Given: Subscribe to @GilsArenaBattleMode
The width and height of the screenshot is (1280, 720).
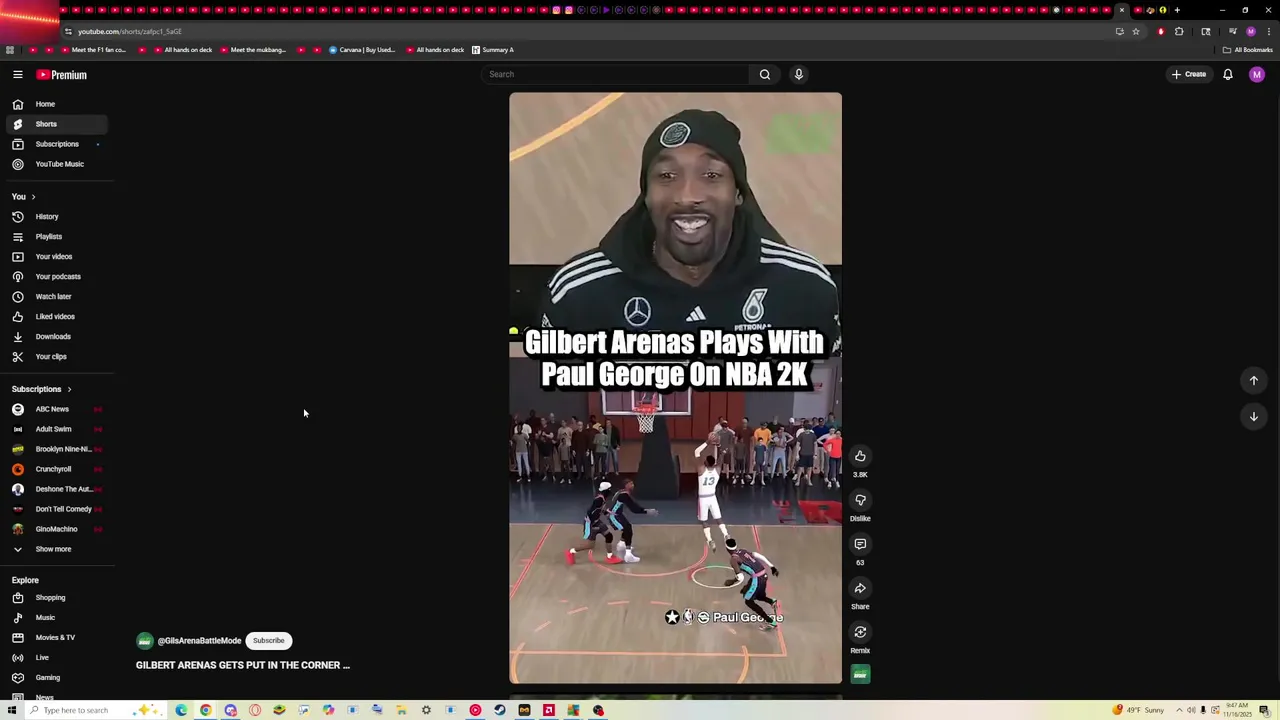Looking at the screenshot, I should 268,640.
